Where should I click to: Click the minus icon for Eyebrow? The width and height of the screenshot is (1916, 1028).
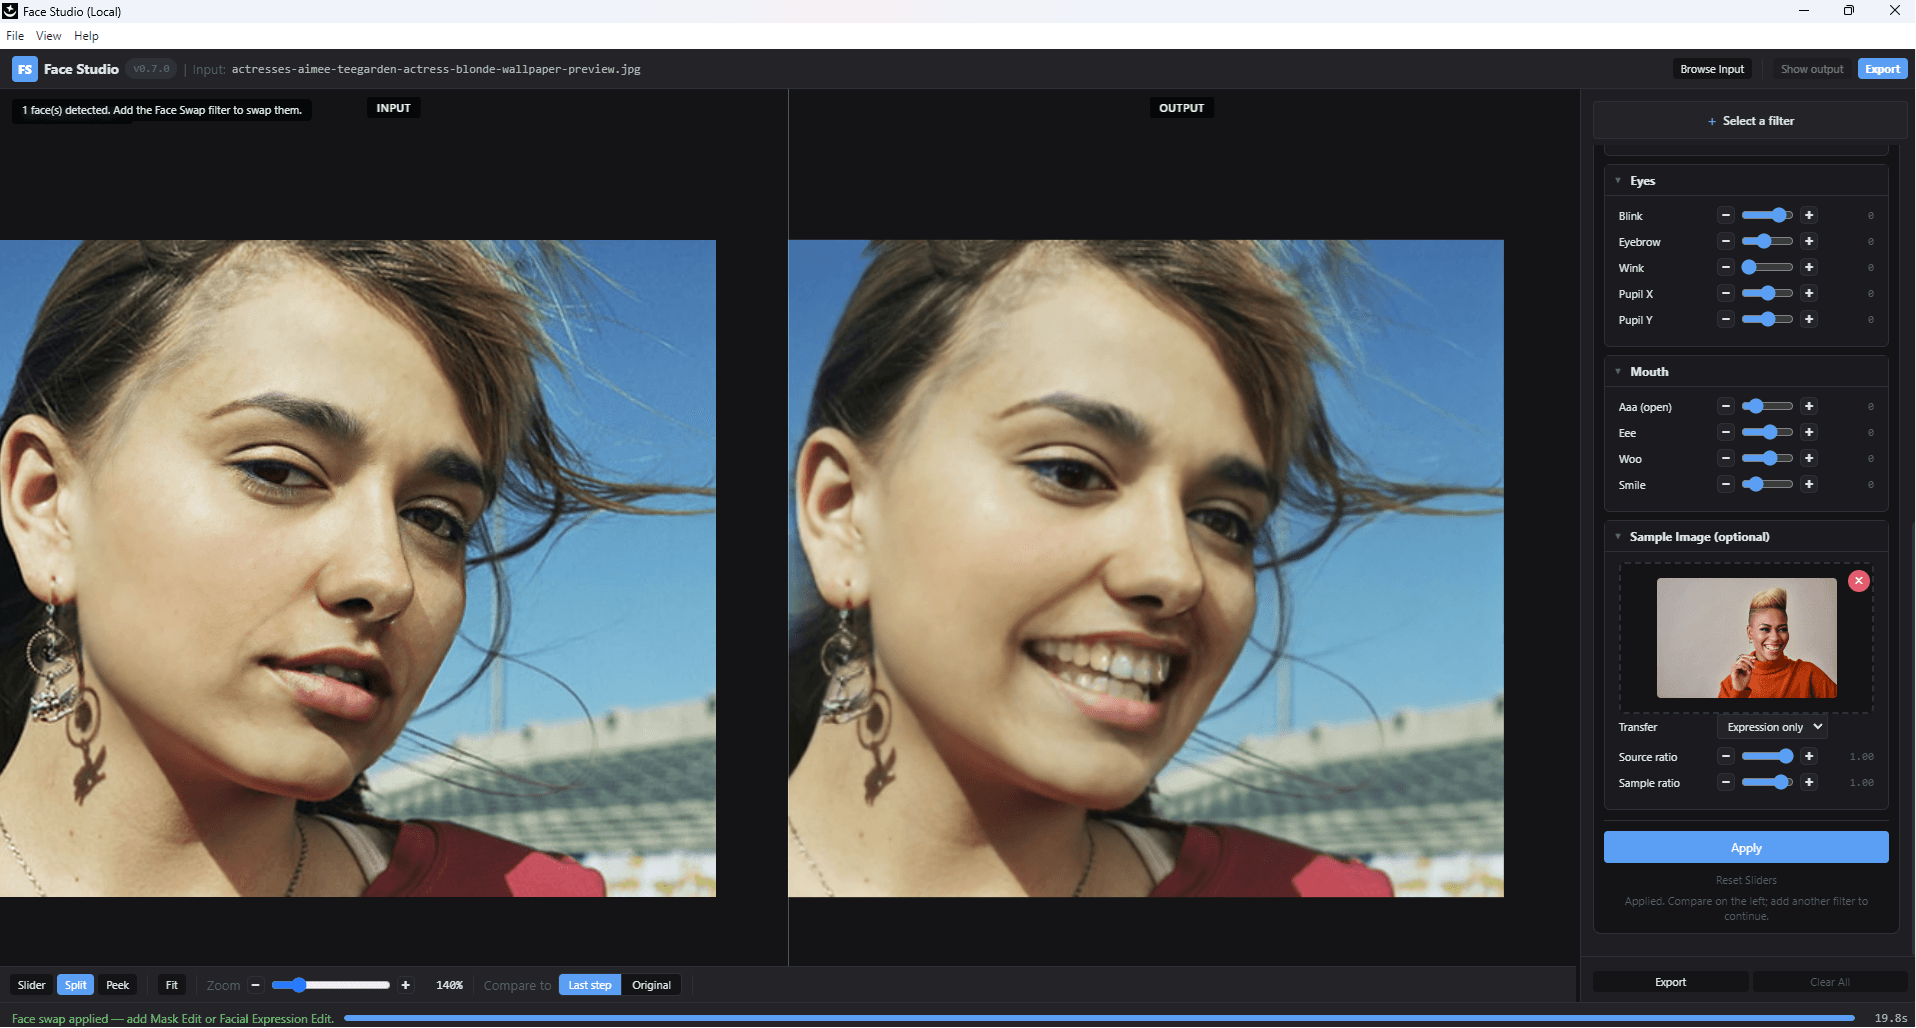pos(1725,241)
